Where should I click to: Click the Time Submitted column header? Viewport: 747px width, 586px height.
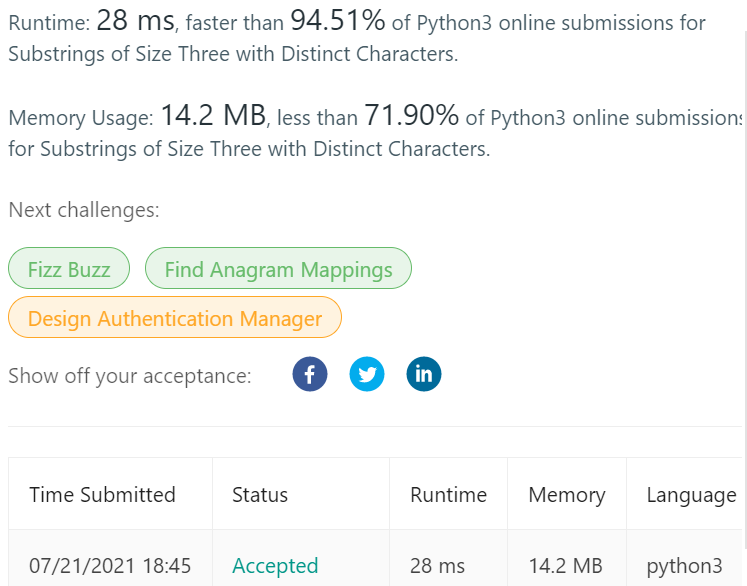tap(102, 495)
